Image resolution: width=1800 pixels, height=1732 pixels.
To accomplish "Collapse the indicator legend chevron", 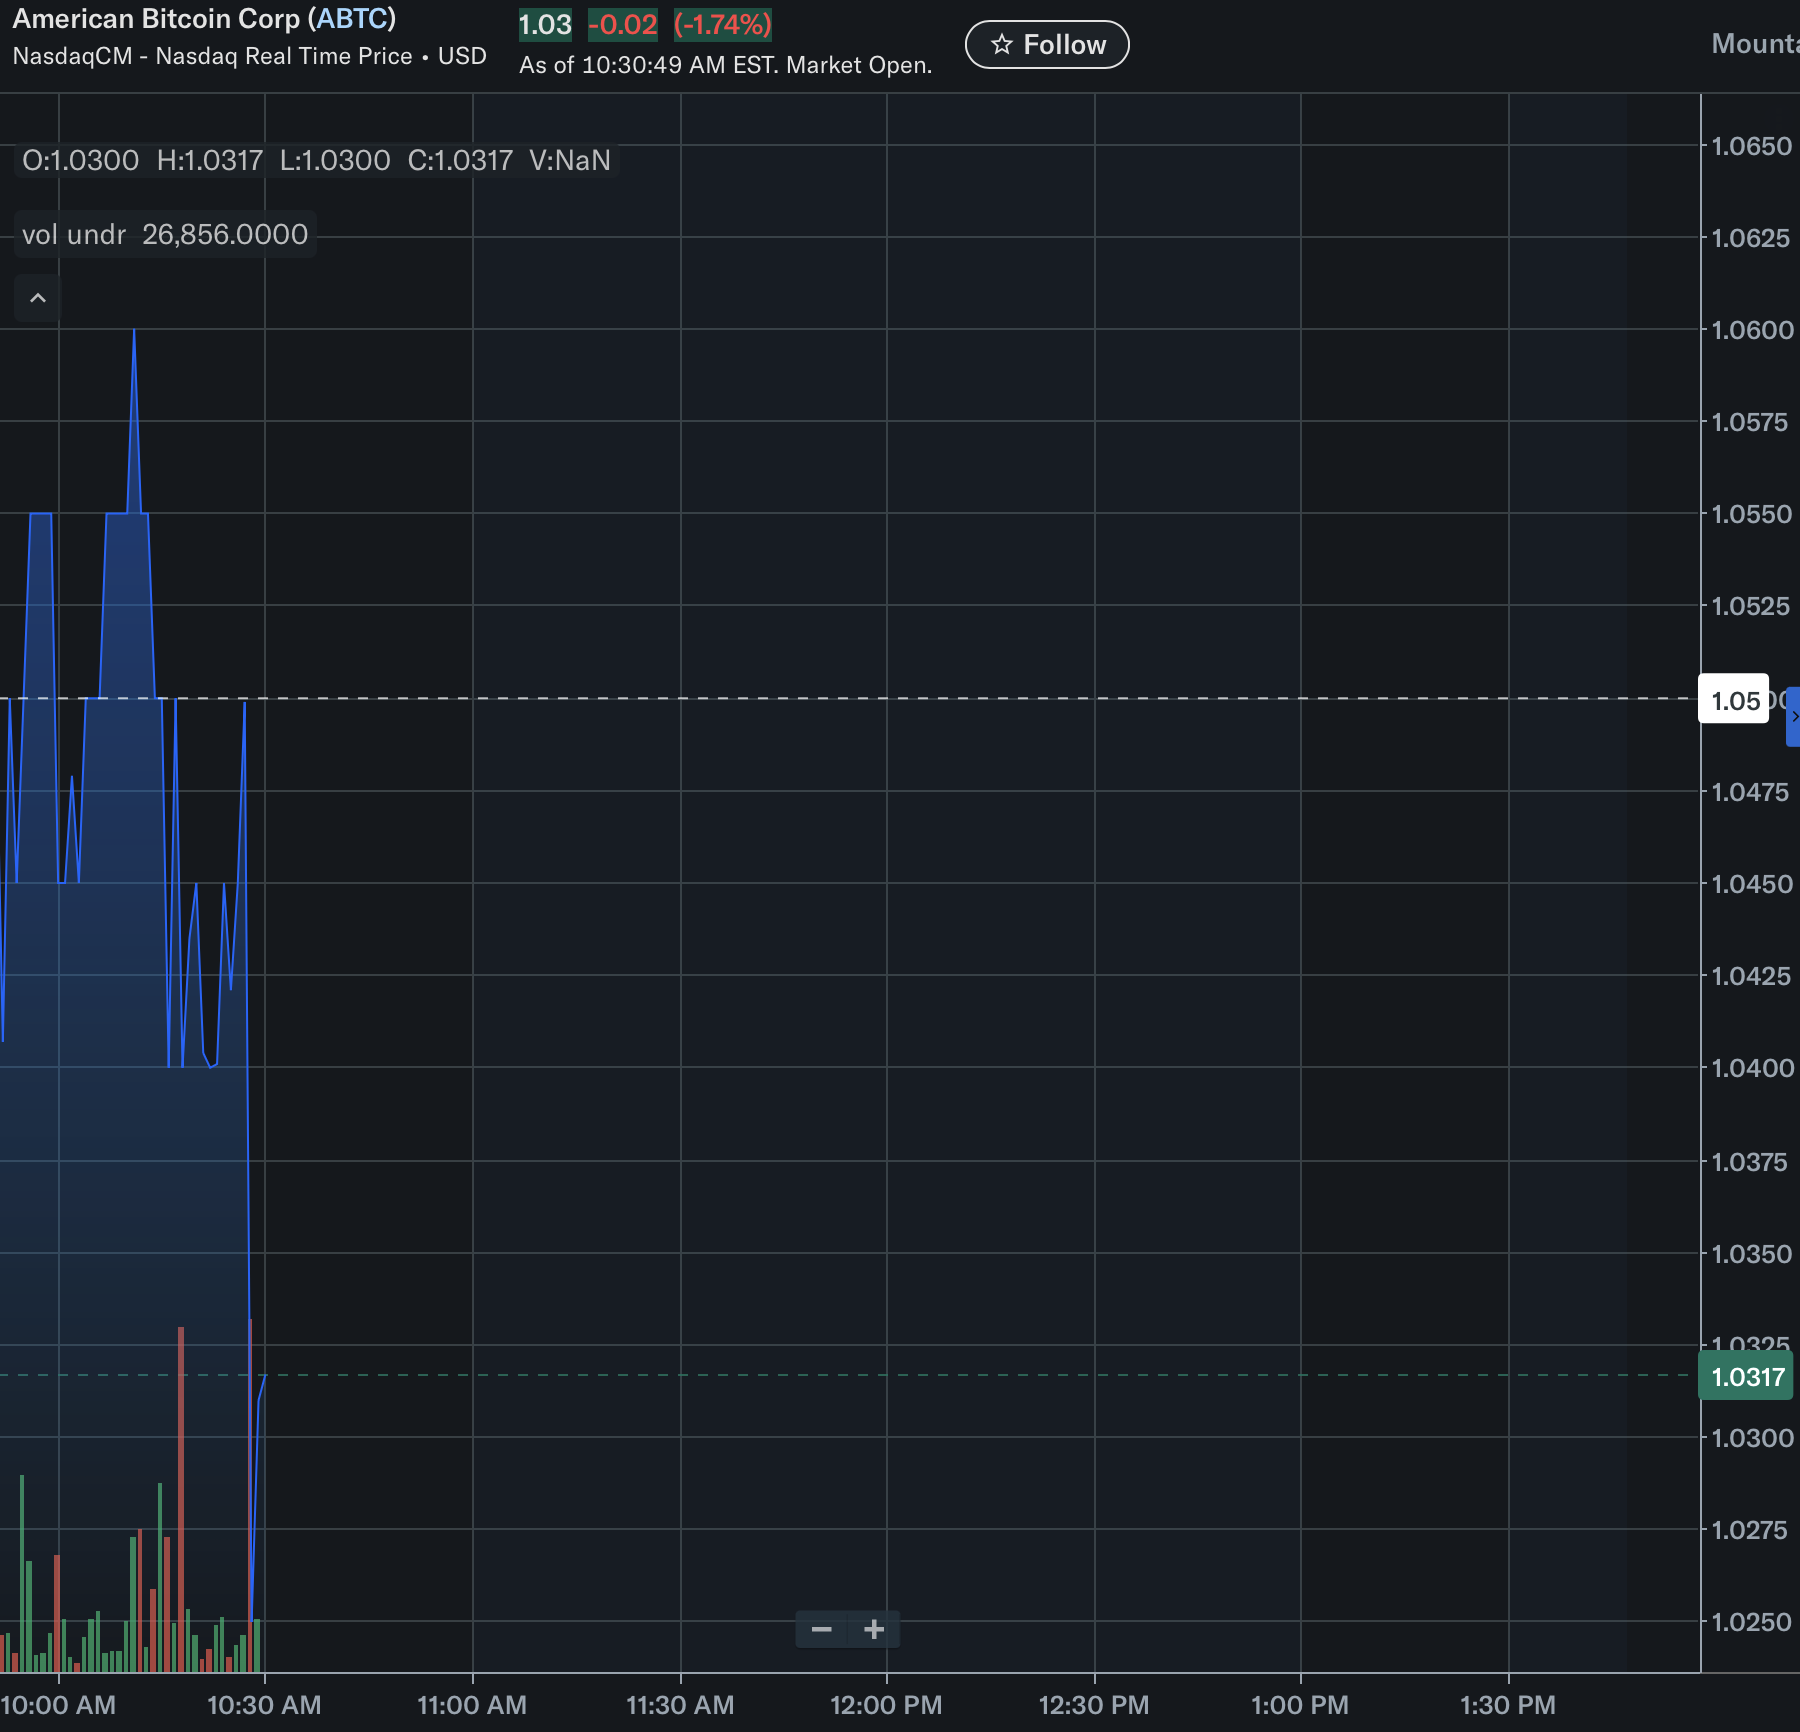I will (x=38, y=298).
